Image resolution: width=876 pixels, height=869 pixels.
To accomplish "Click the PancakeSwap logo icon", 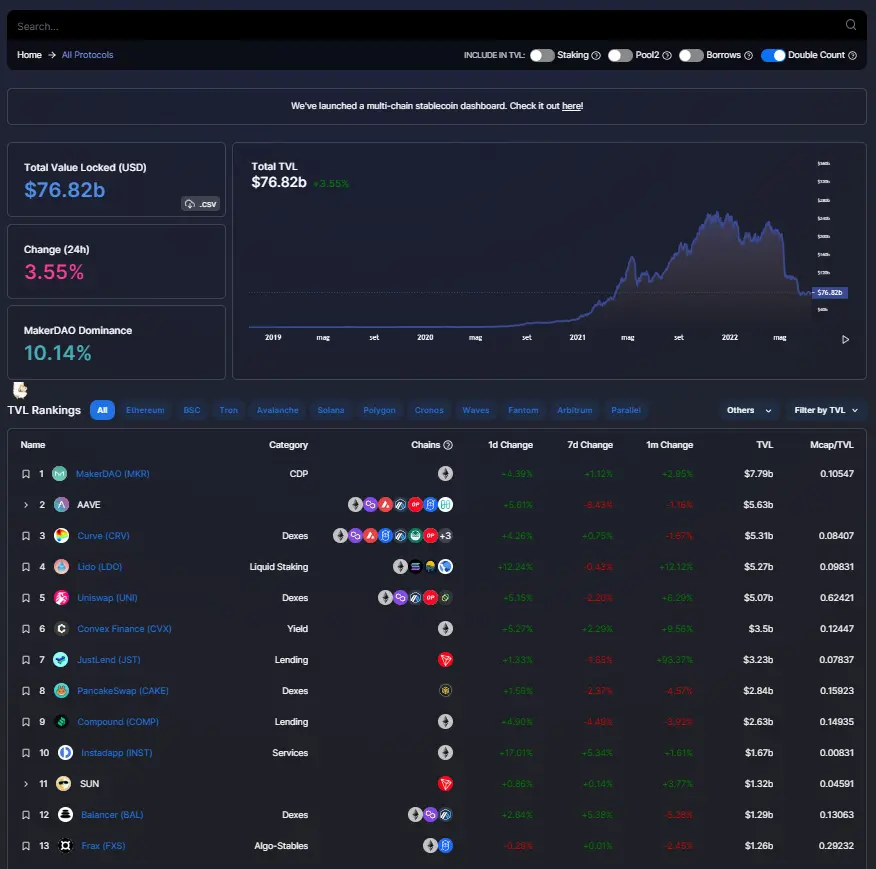I will pos(61,691).
